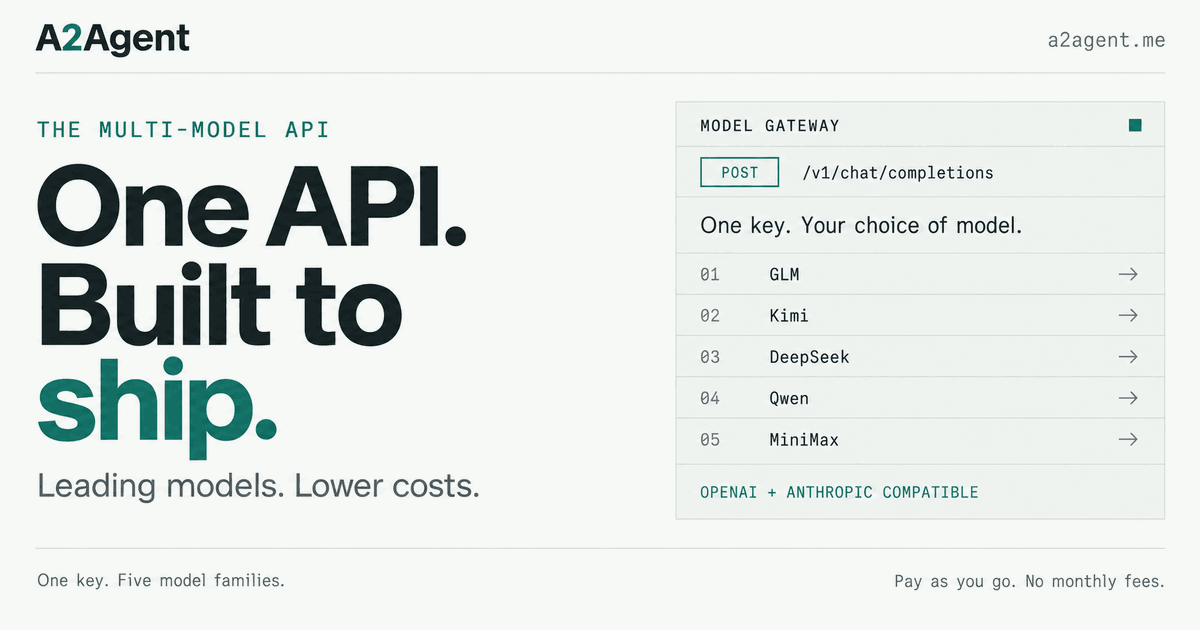Select the GLM model name
The height and width of the screenshot is (630, 1200).
click(x=784, y=274)
